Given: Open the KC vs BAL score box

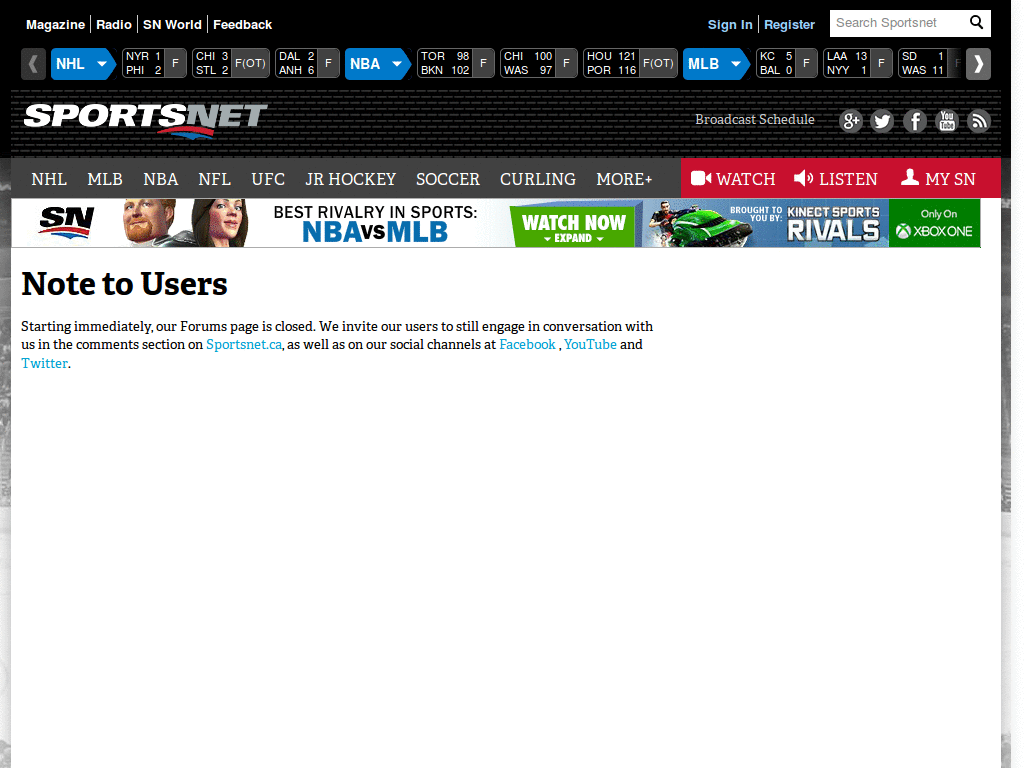Looking at the screenshot, I should [786, 63].
